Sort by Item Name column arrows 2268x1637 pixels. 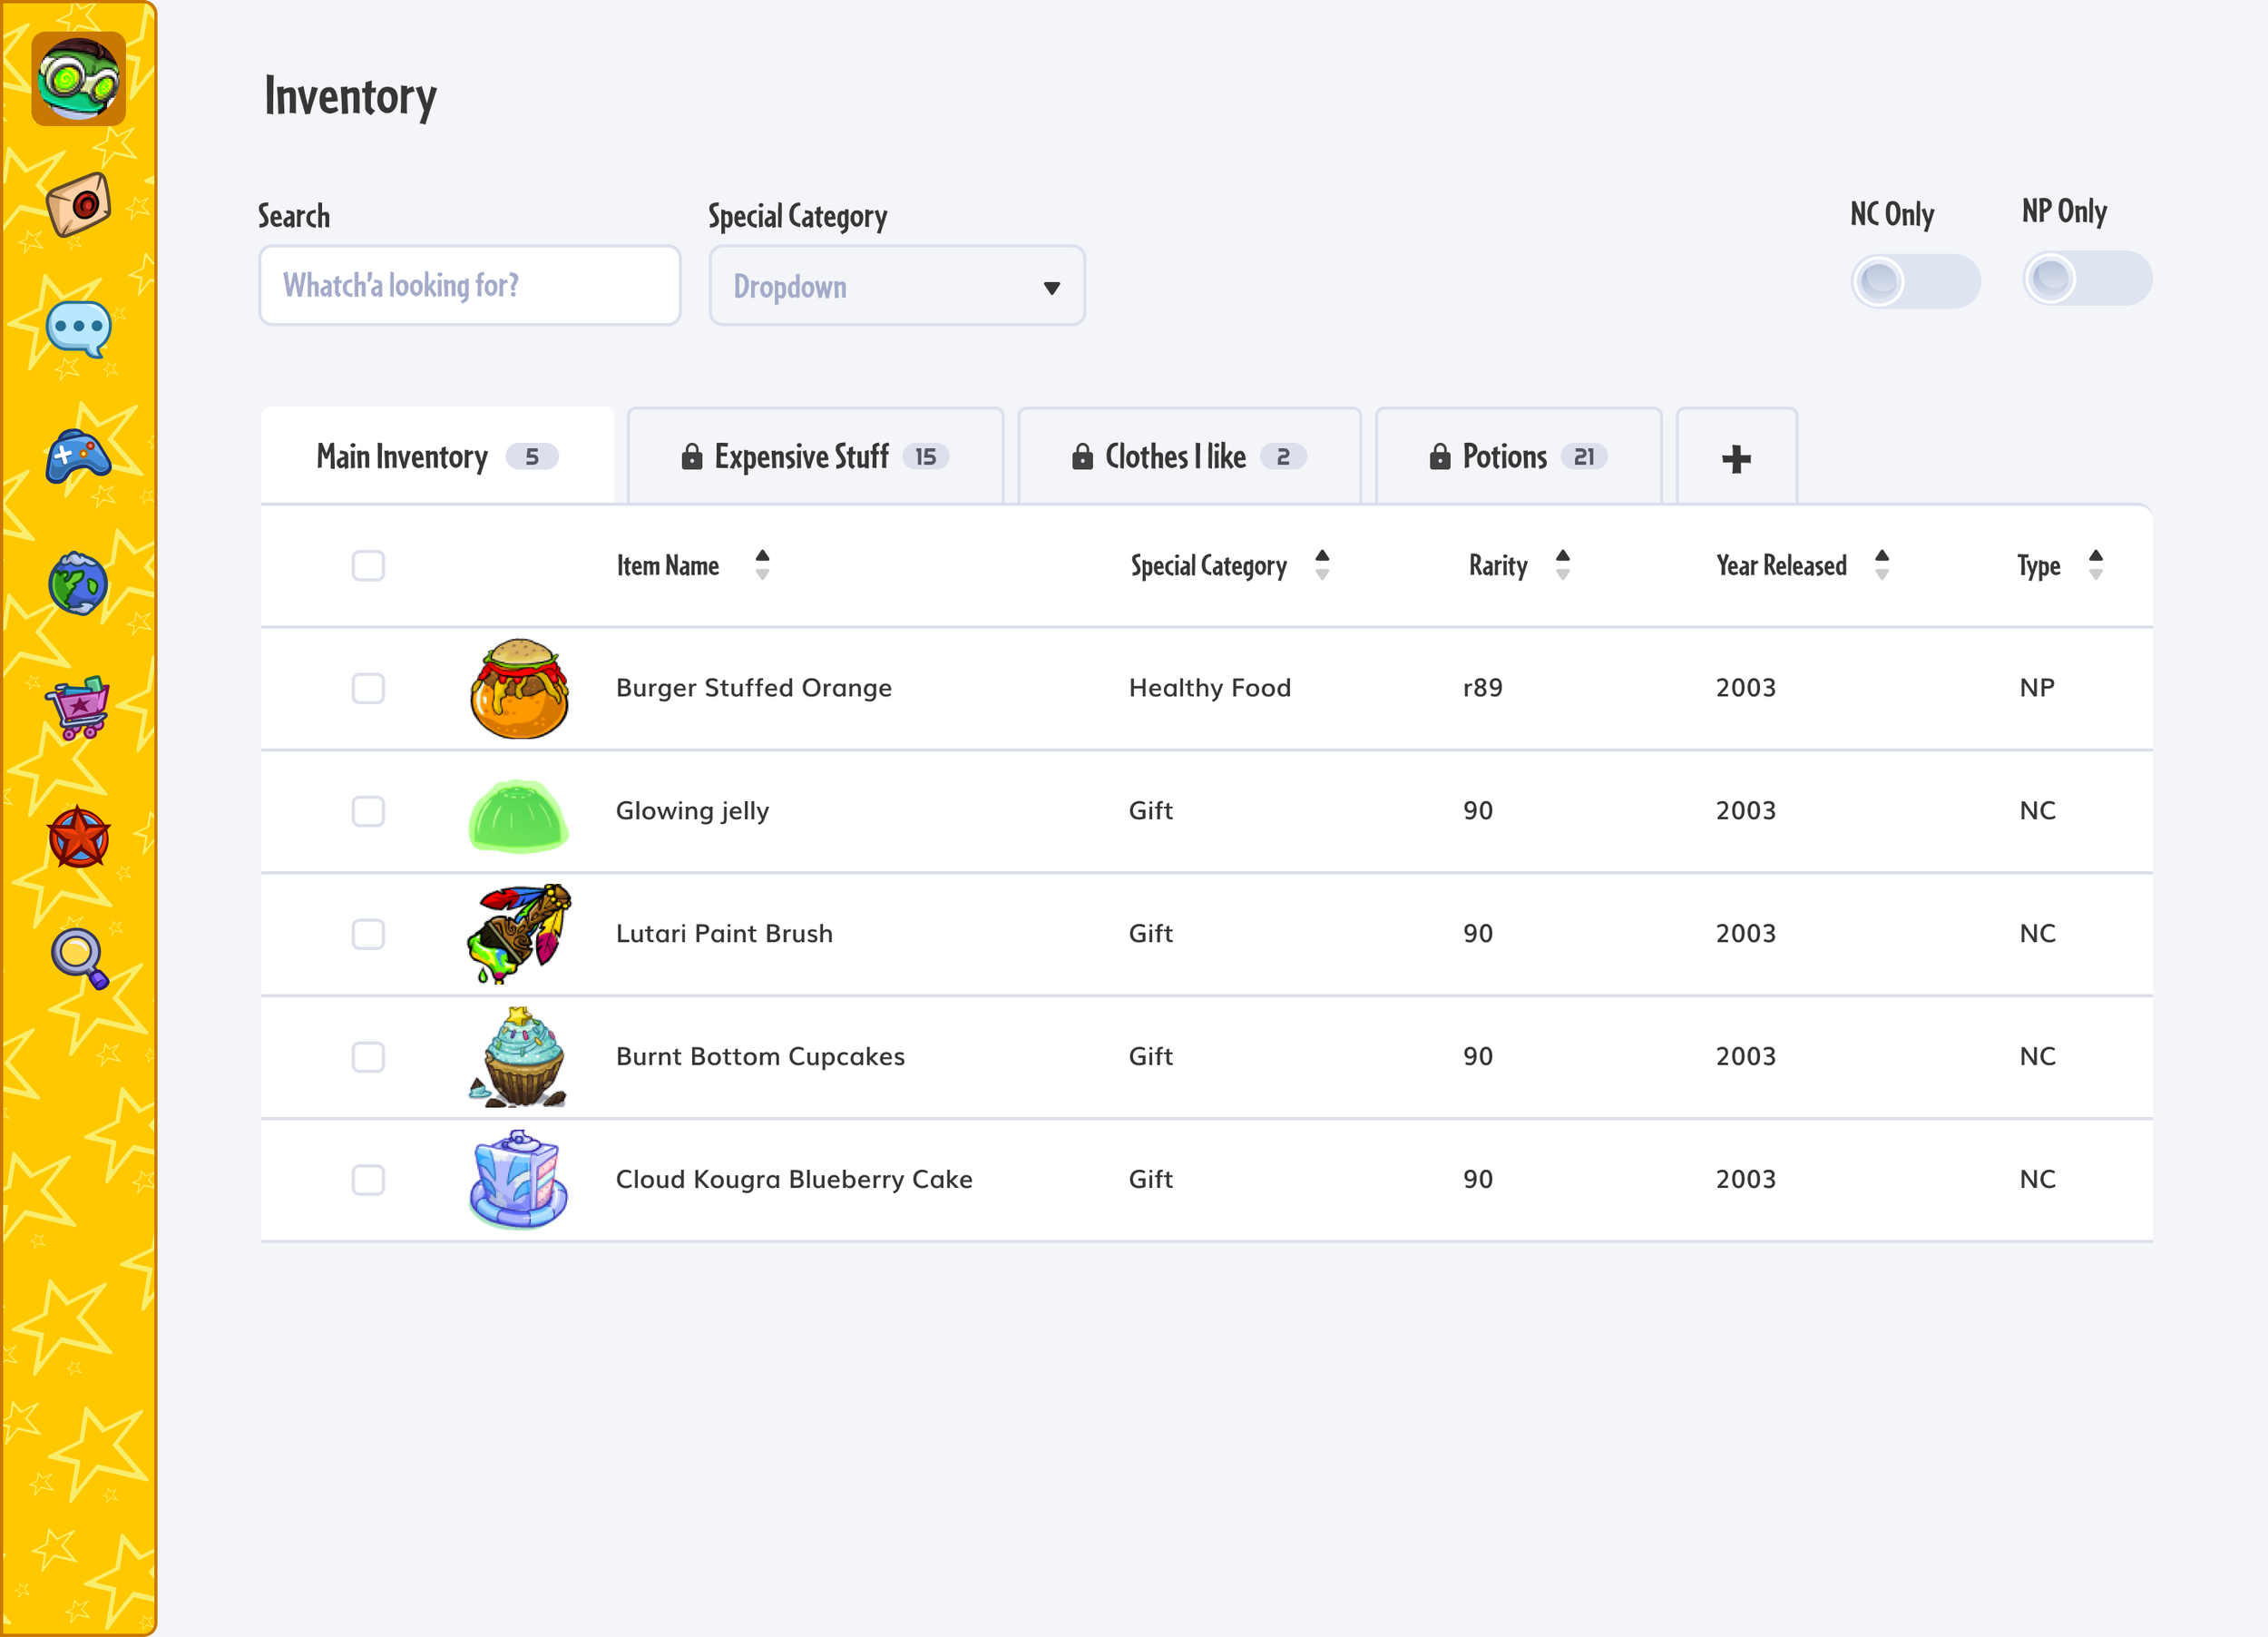pyautogui.click(x=762, y=565)
